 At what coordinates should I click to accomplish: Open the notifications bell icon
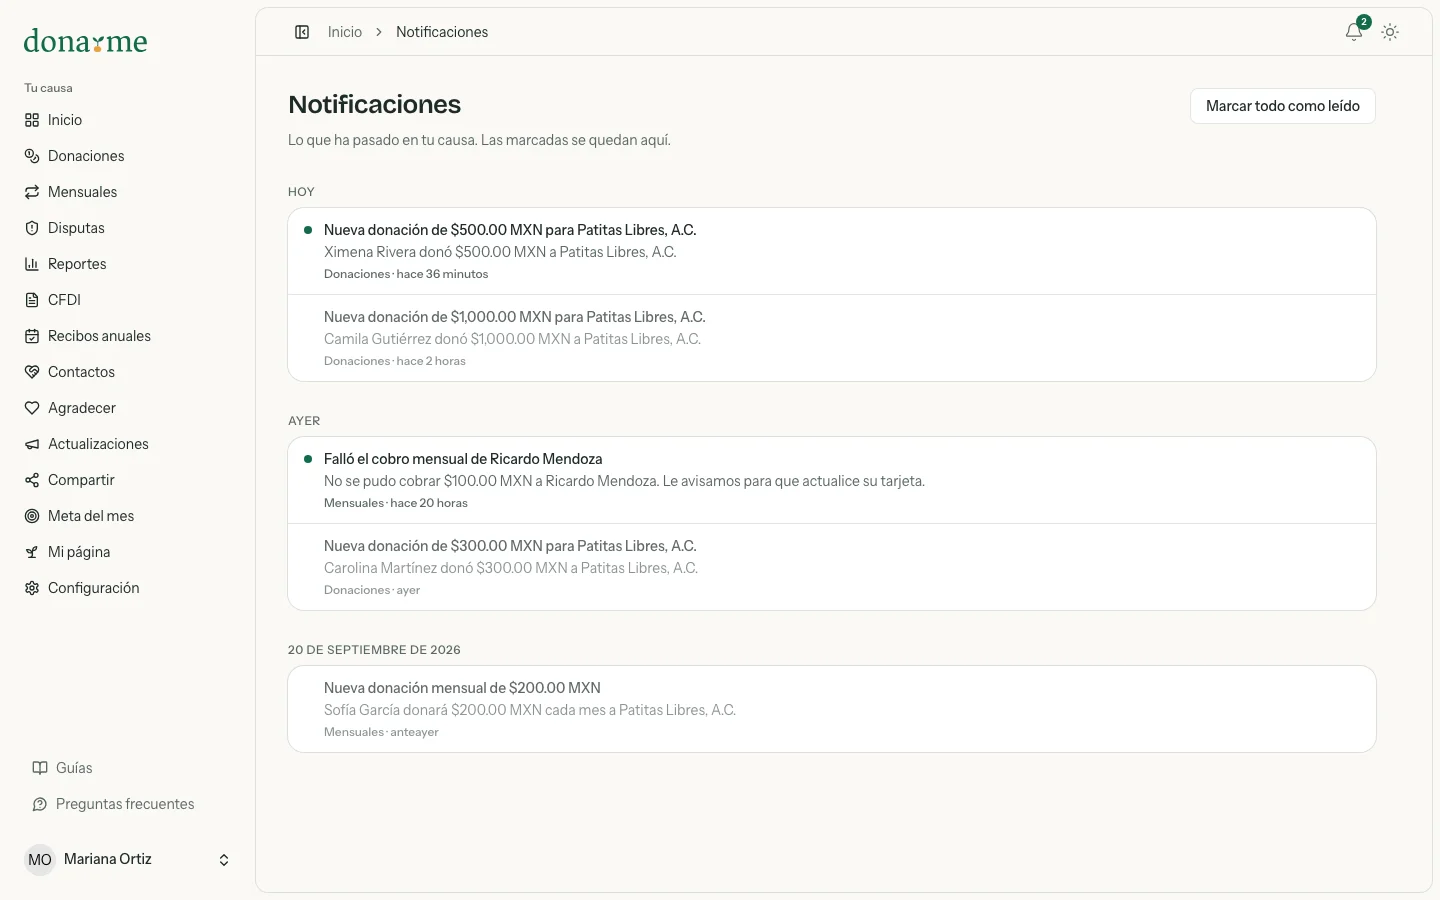point(1354,32)
